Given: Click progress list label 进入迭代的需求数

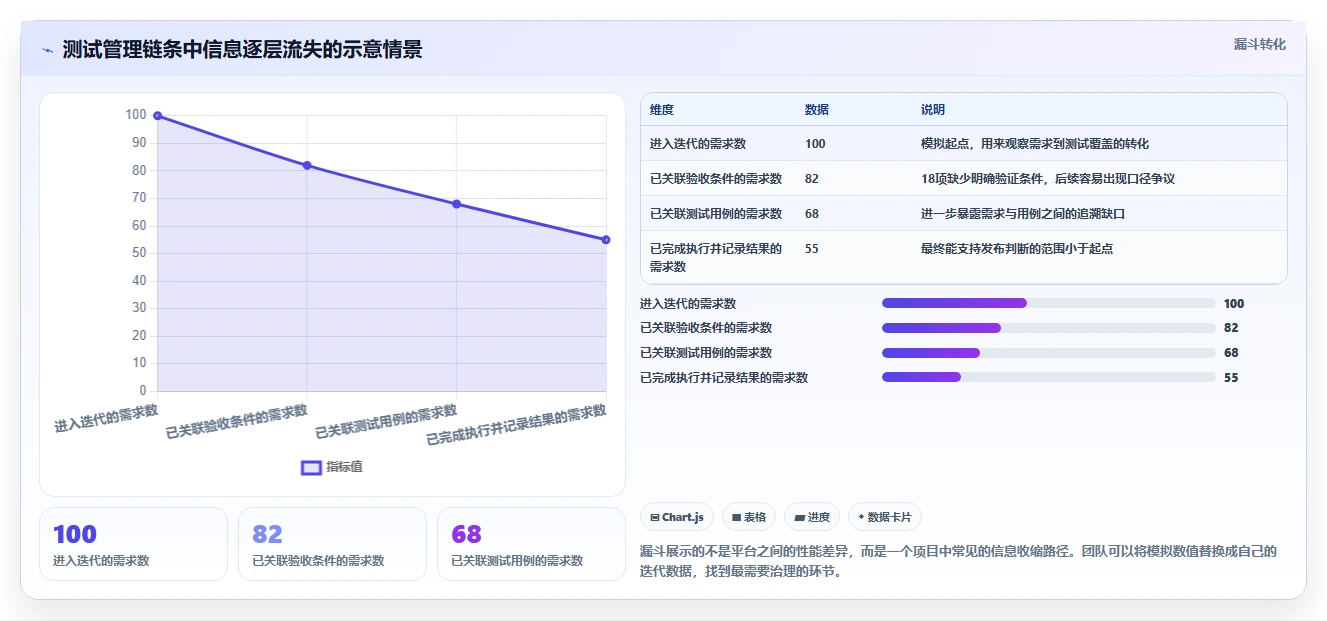Looking at the screenshot, I should point(688,304).
